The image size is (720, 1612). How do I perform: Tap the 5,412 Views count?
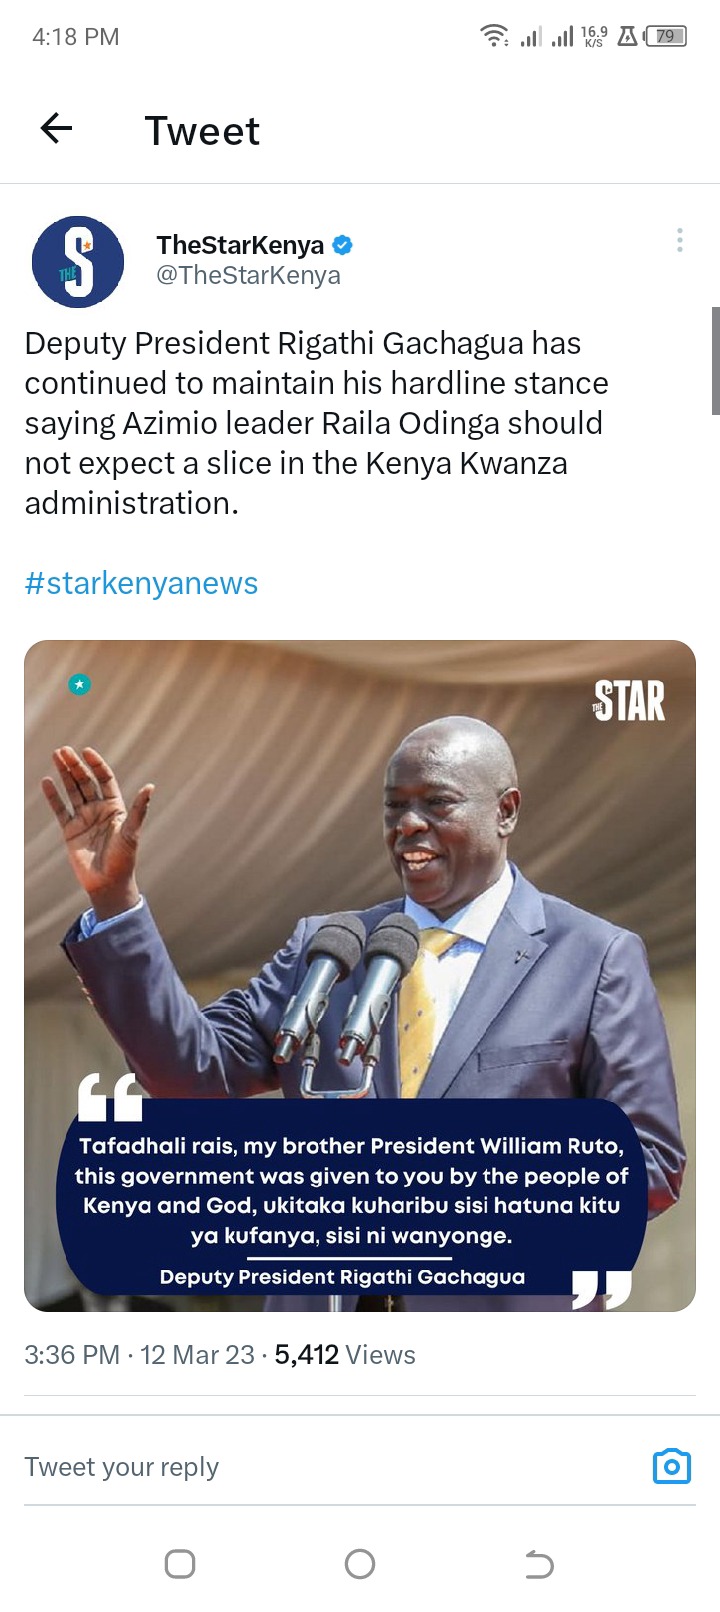345,1355
